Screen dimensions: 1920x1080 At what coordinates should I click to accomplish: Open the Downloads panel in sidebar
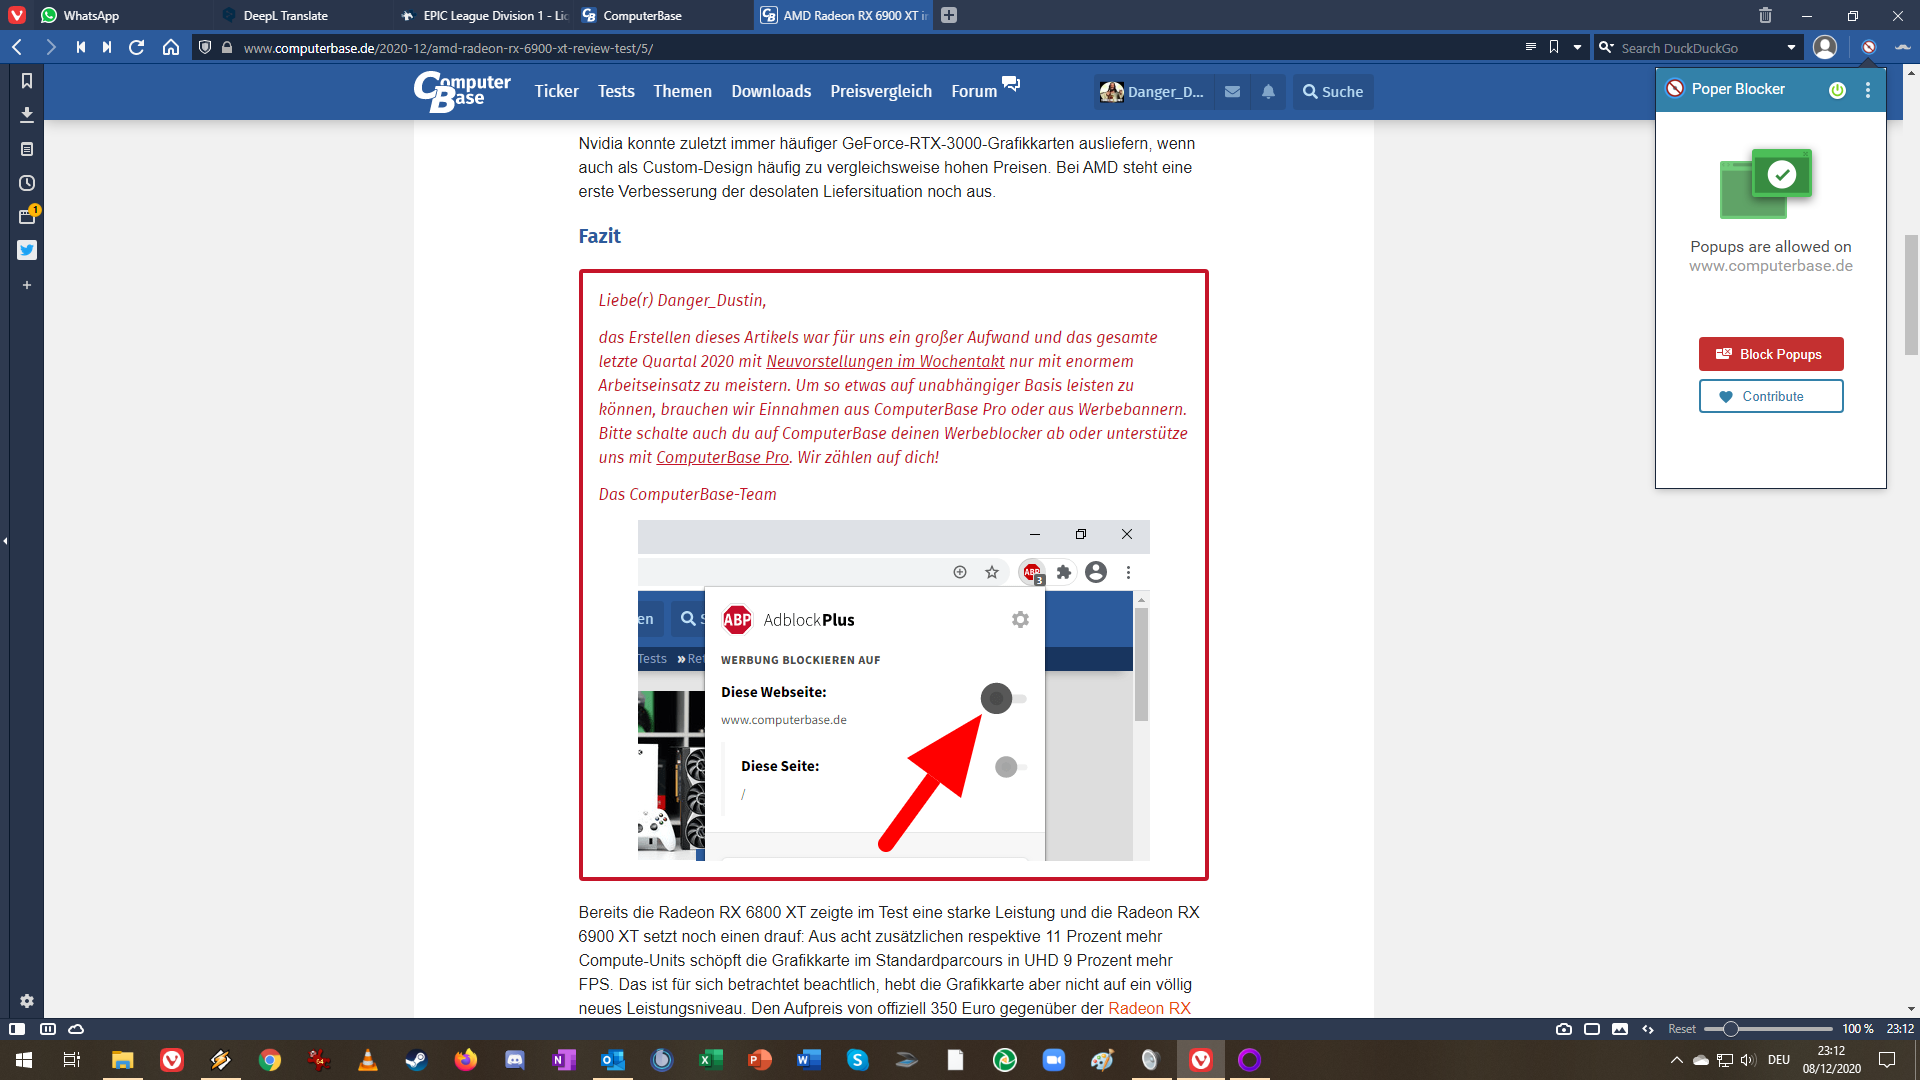point(27,115)
